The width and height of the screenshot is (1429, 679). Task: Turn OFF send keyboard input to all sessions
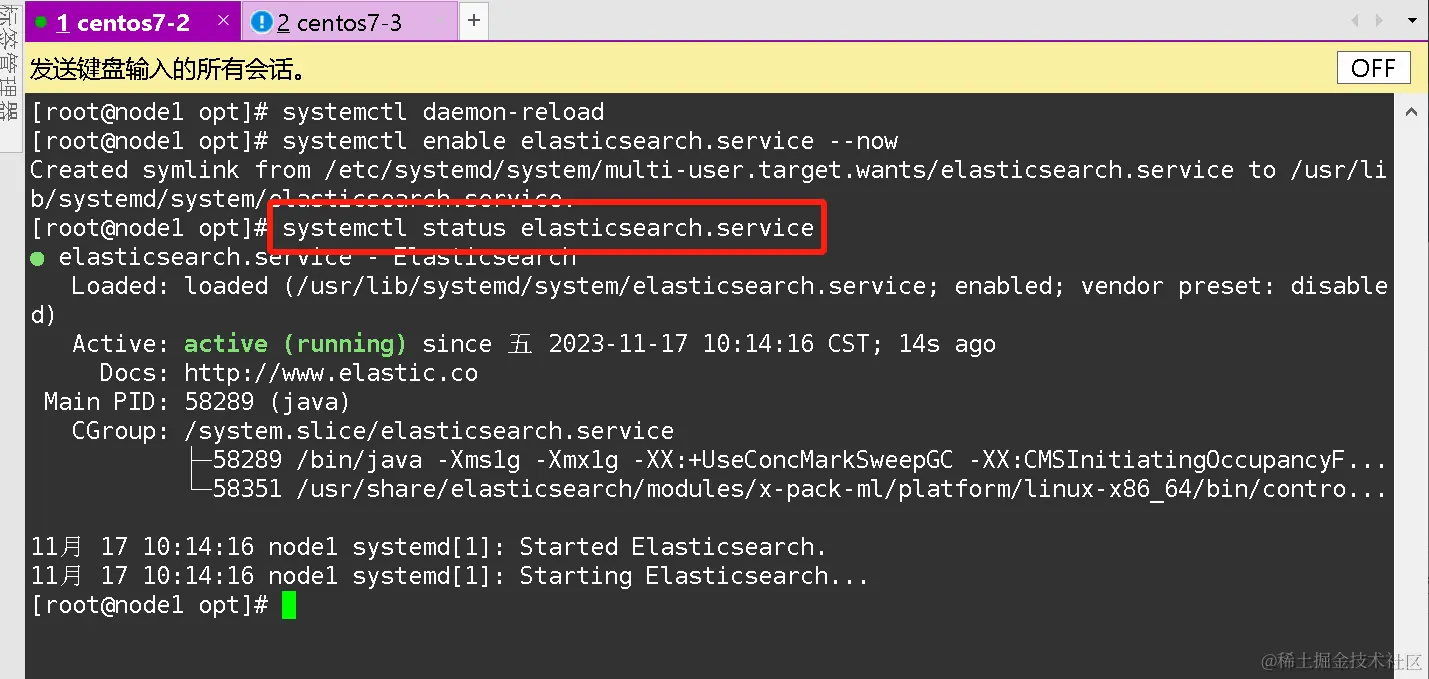click(x=1373, y=68)
